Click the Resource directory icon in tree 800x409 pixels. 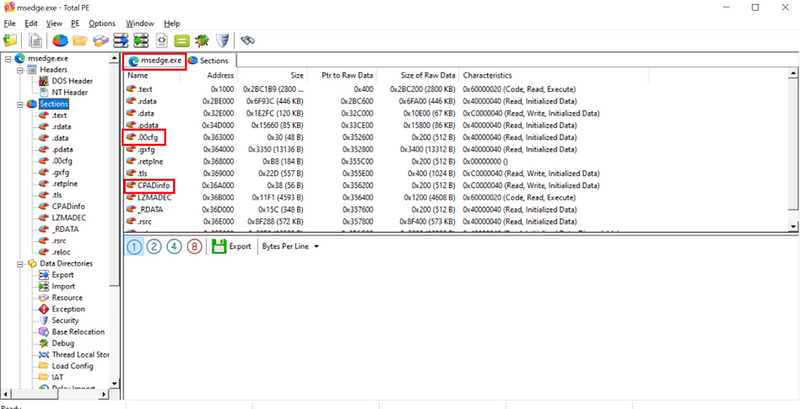click(43, 297)
